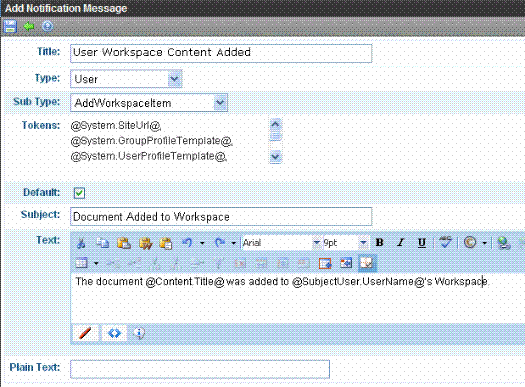Open the Sub Type dropdown AddWorkspaceItem
The width and height of the screenshot is (525, 387).
pos(220,102)
